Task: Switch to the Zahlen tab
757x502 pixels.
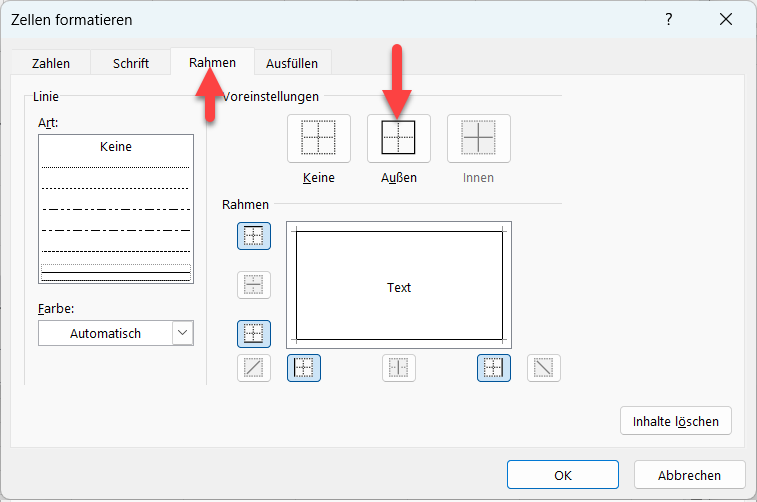Action: coord(51,63)
